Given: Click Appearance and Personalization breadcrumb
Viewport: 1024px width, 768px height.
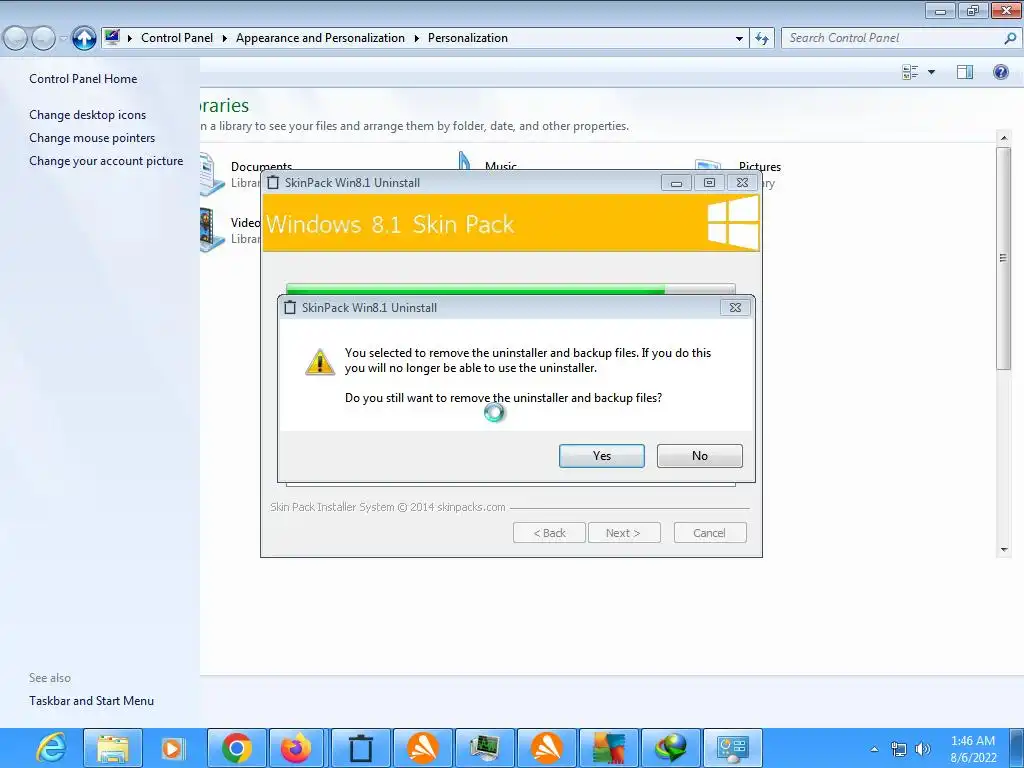Looking at the screenshot, I should coord(320,38).
